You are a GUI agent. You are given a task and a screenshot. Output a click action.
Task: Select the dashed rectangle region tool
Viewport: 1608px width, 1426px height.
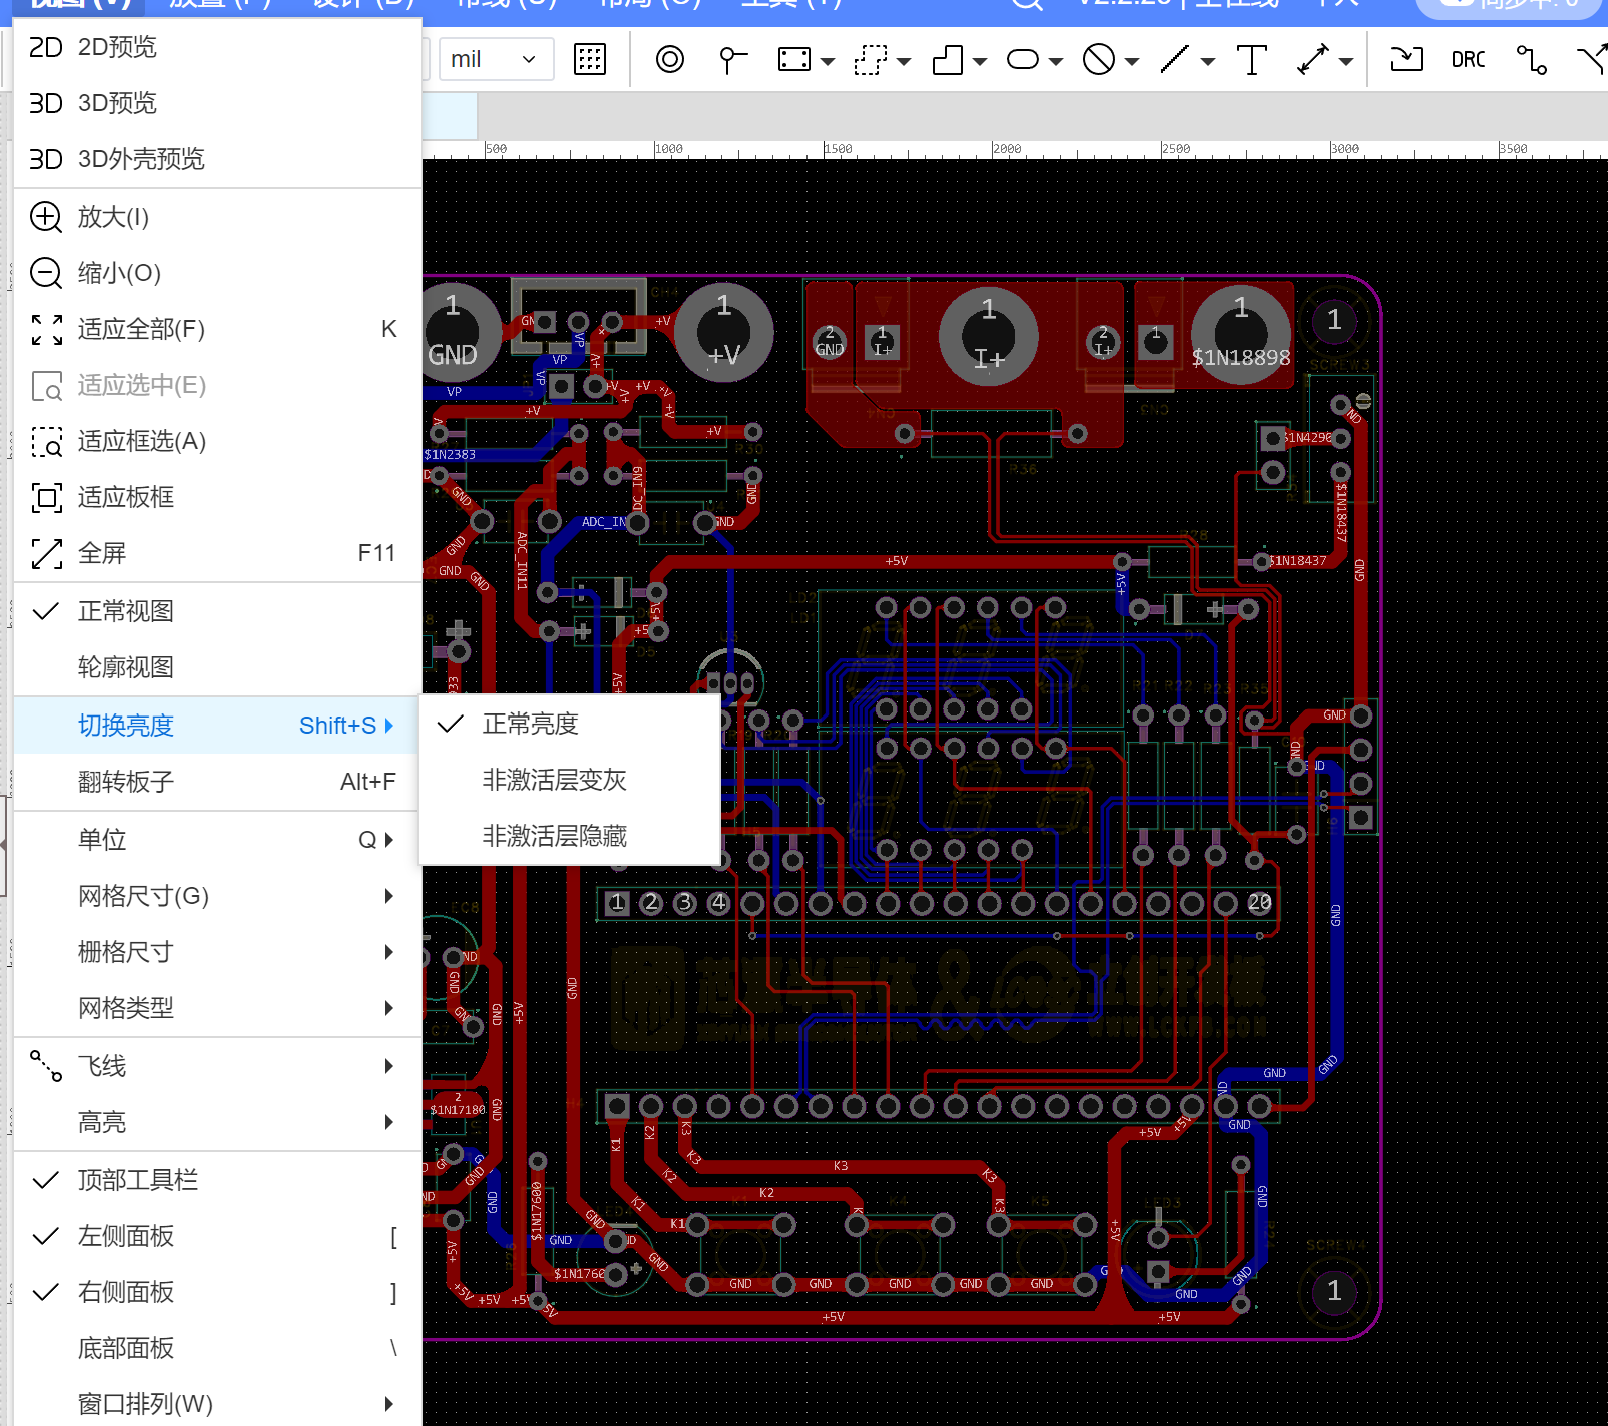(870, 59)
